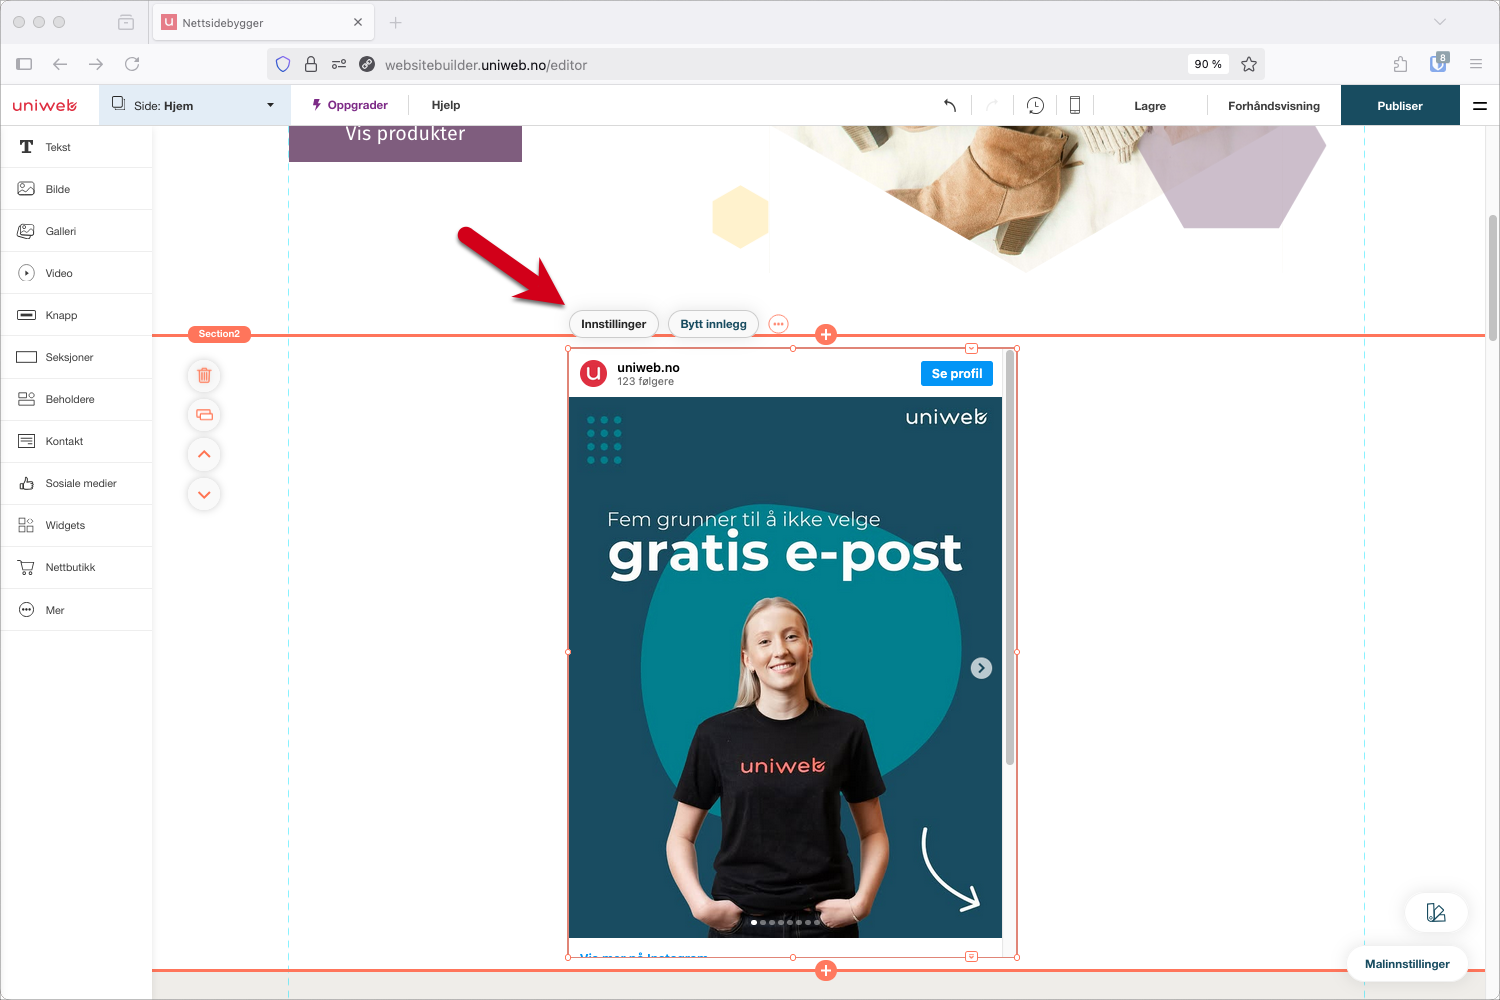Add a section above Section2 with the plus
Viewport: 1500px width, 1000px height.
click(x=826, y=335)
